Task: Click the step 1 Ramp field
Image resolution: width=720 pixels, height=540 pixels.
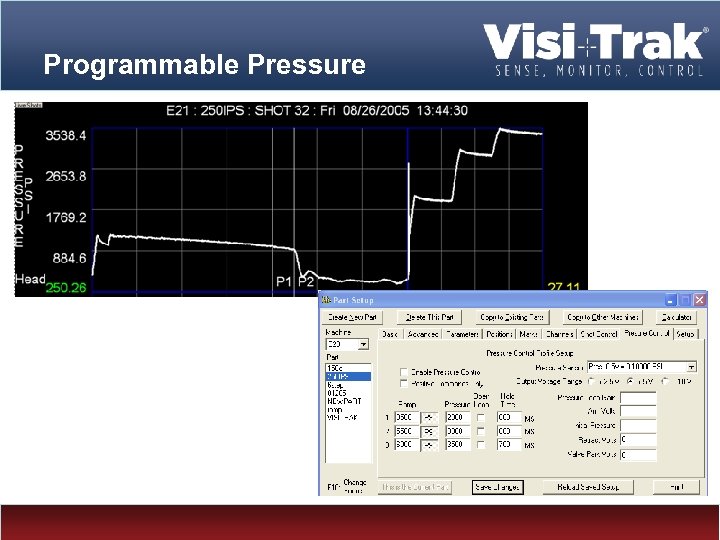Action: click(406, 418)
